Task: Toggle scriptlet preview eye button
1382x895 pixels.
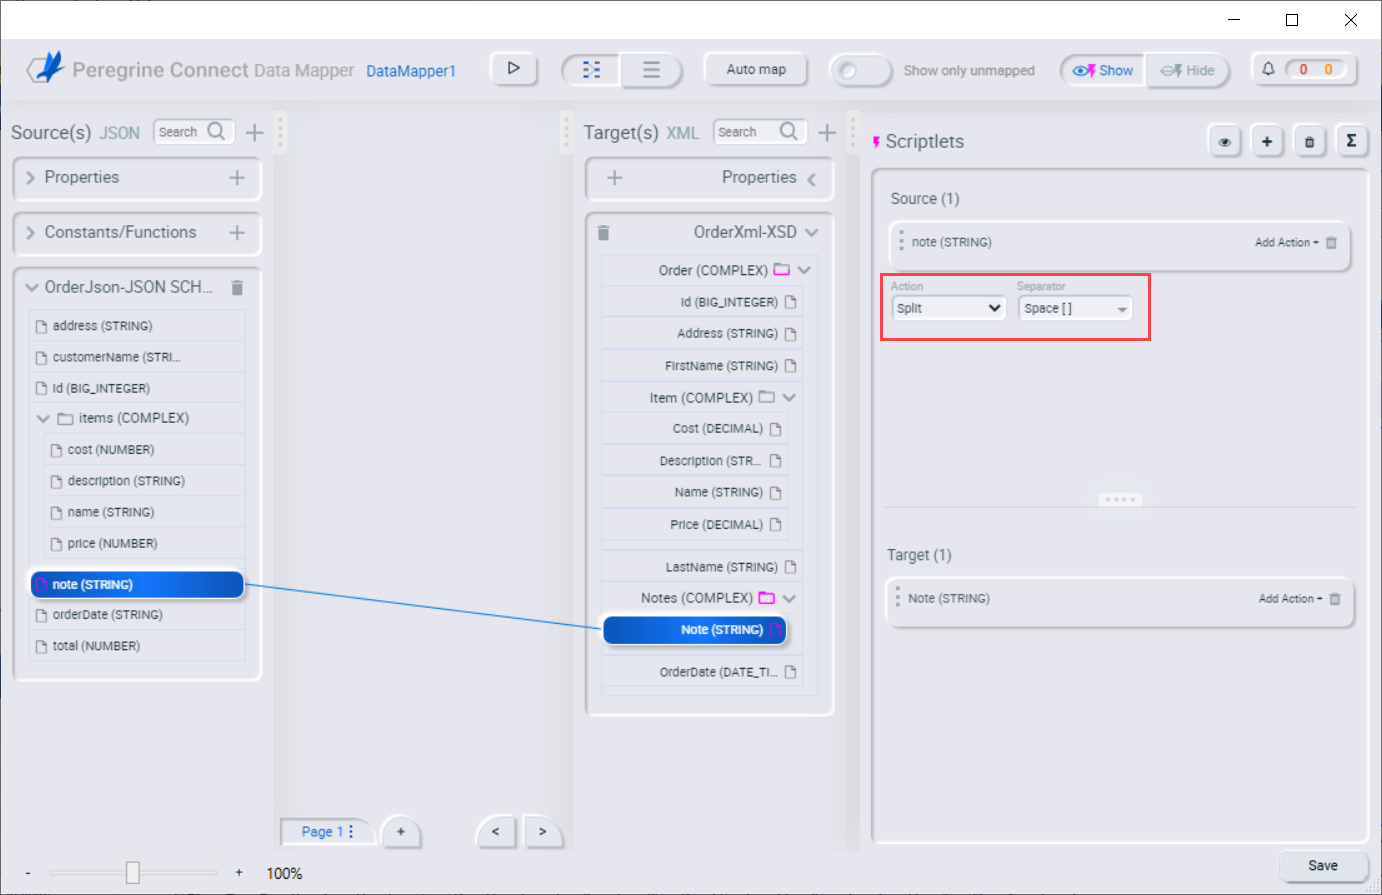Action: coord(1225,141)
